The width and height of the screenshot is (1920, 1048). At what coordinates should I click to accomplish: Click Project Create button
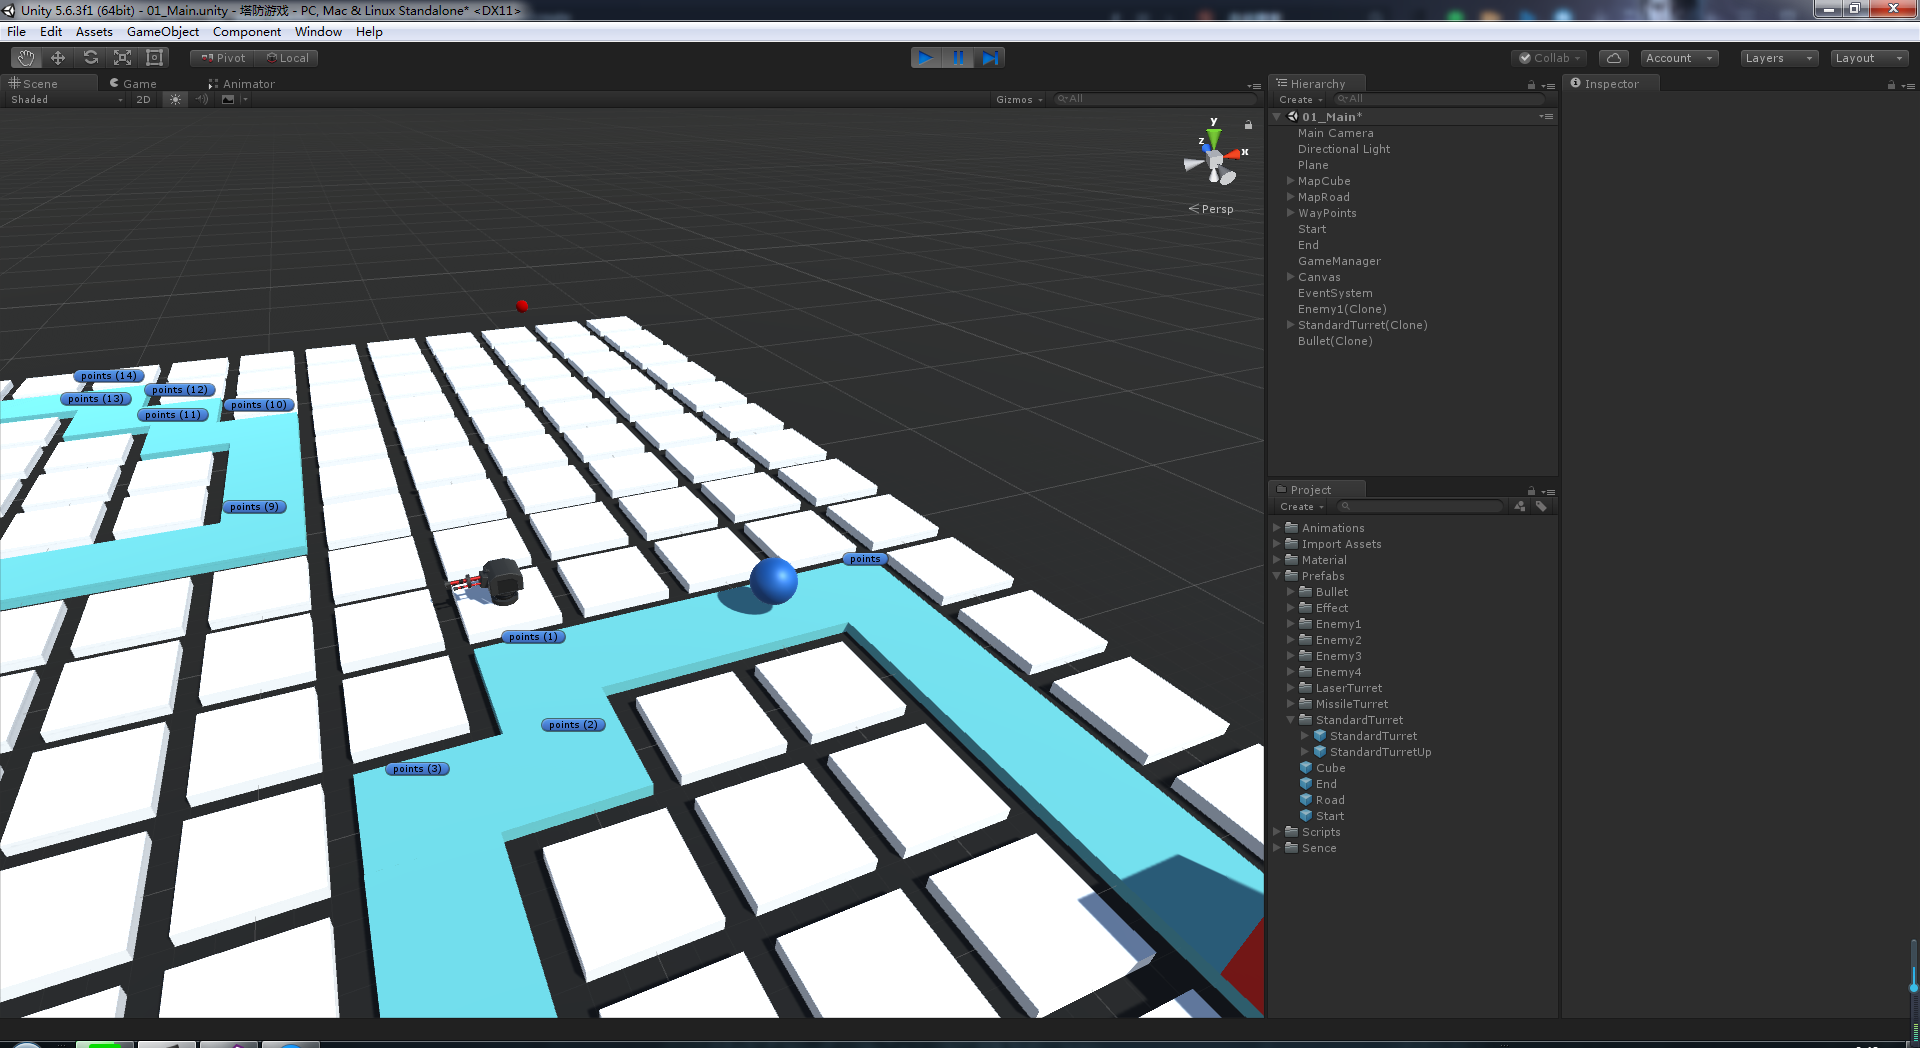pyautogui.click(x=1301, y=507)
